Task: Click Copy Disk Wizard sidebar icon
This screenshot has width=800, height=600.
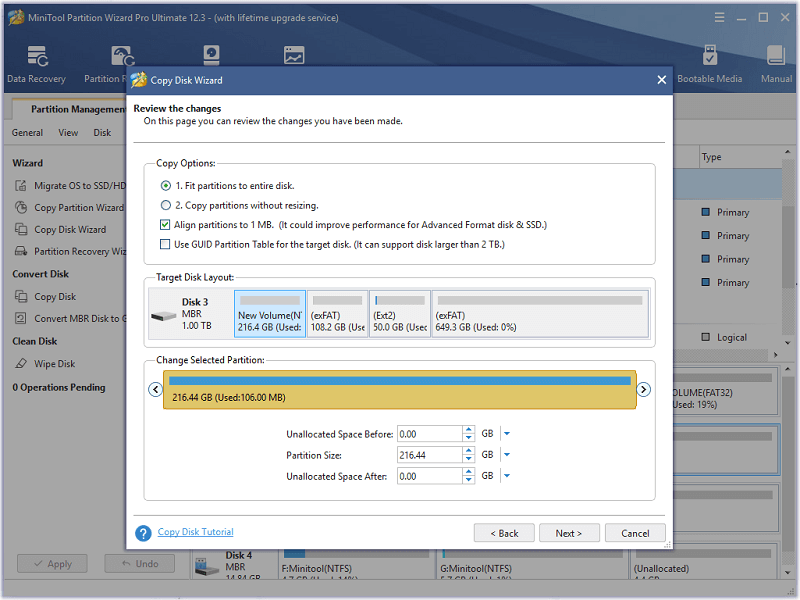Action: point(20,229)
